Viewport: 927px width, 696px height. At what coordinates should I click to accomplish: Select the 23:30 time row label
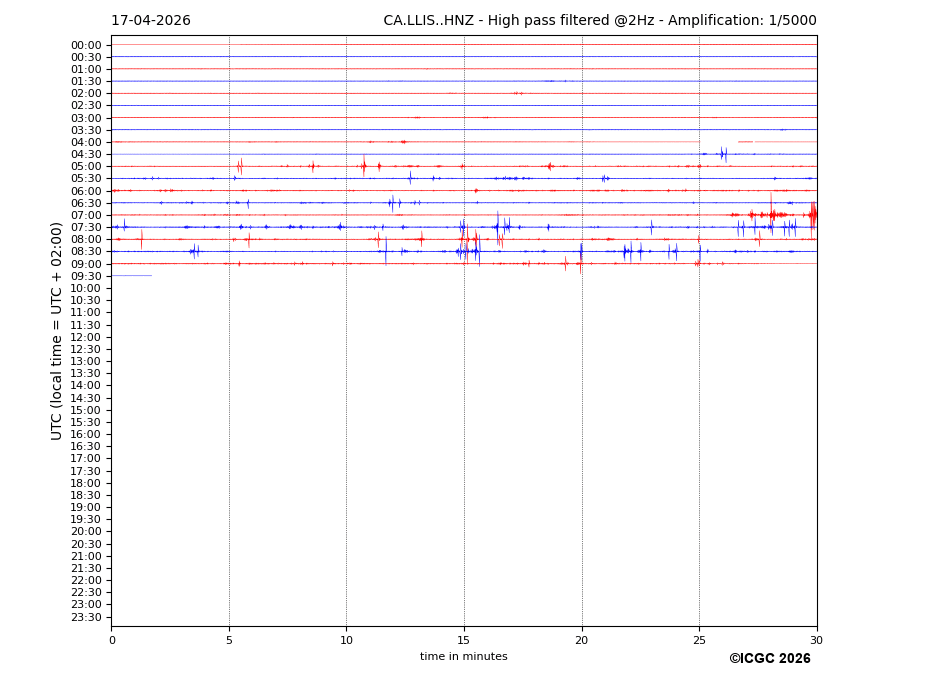tap(86, 618)
